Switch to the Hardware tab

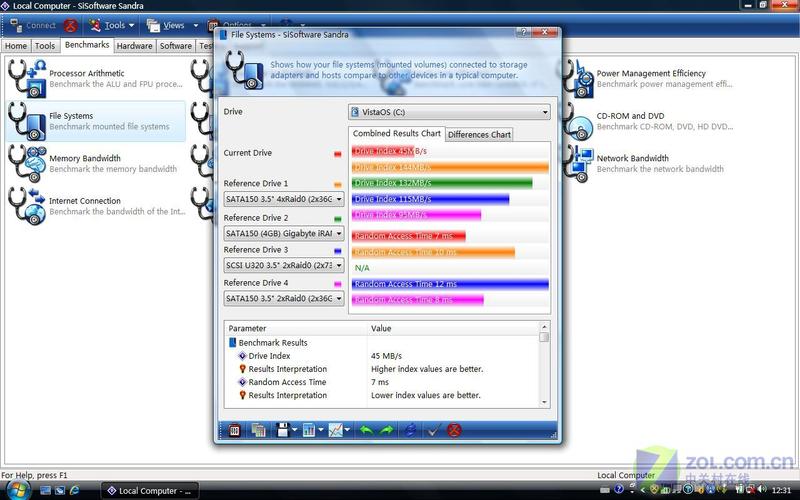[134, 46]
